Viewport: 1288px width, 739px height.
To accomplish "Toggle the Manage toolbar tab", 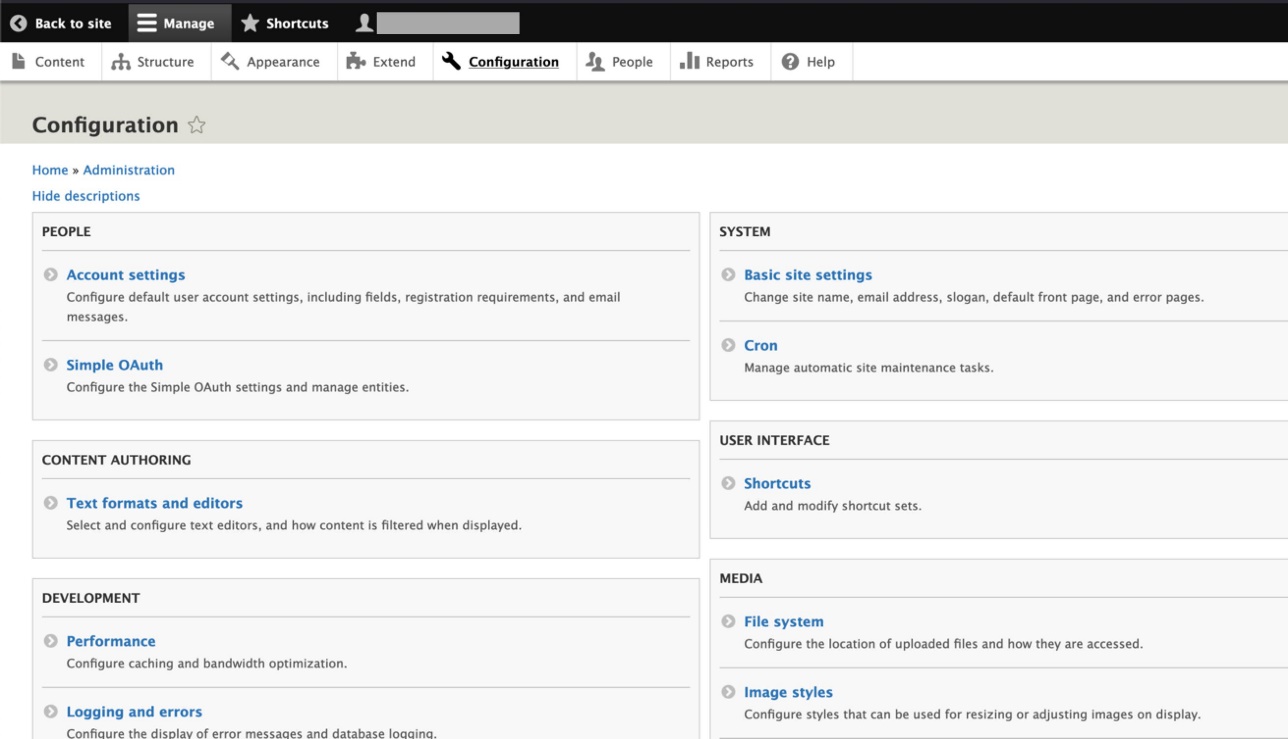I will point(178,23).
